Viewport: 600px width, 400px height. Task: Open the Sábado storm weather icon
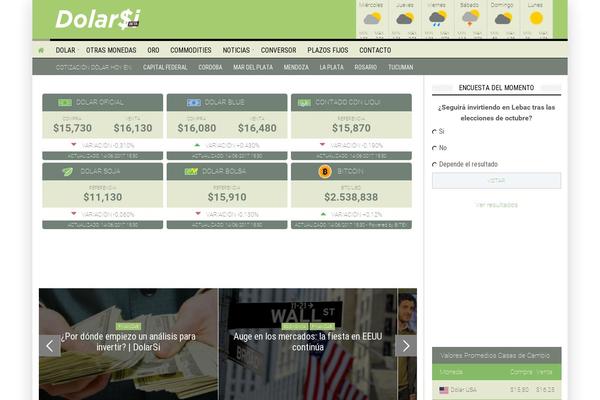[470, 18]
